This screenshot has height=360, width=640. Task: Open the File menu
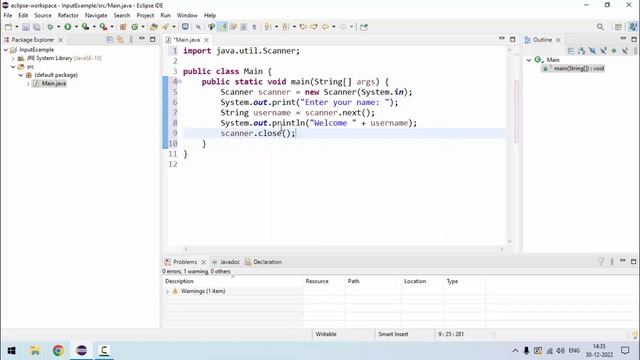pyautogui.click(x=8, y=16)
